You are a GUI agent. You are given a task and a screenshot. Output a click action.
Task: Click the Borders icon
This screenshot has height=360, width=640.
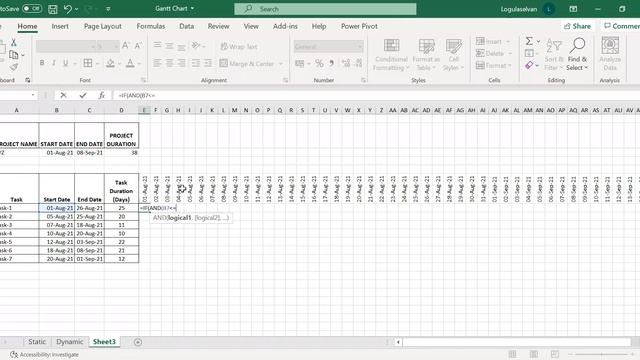pos(88,63)
